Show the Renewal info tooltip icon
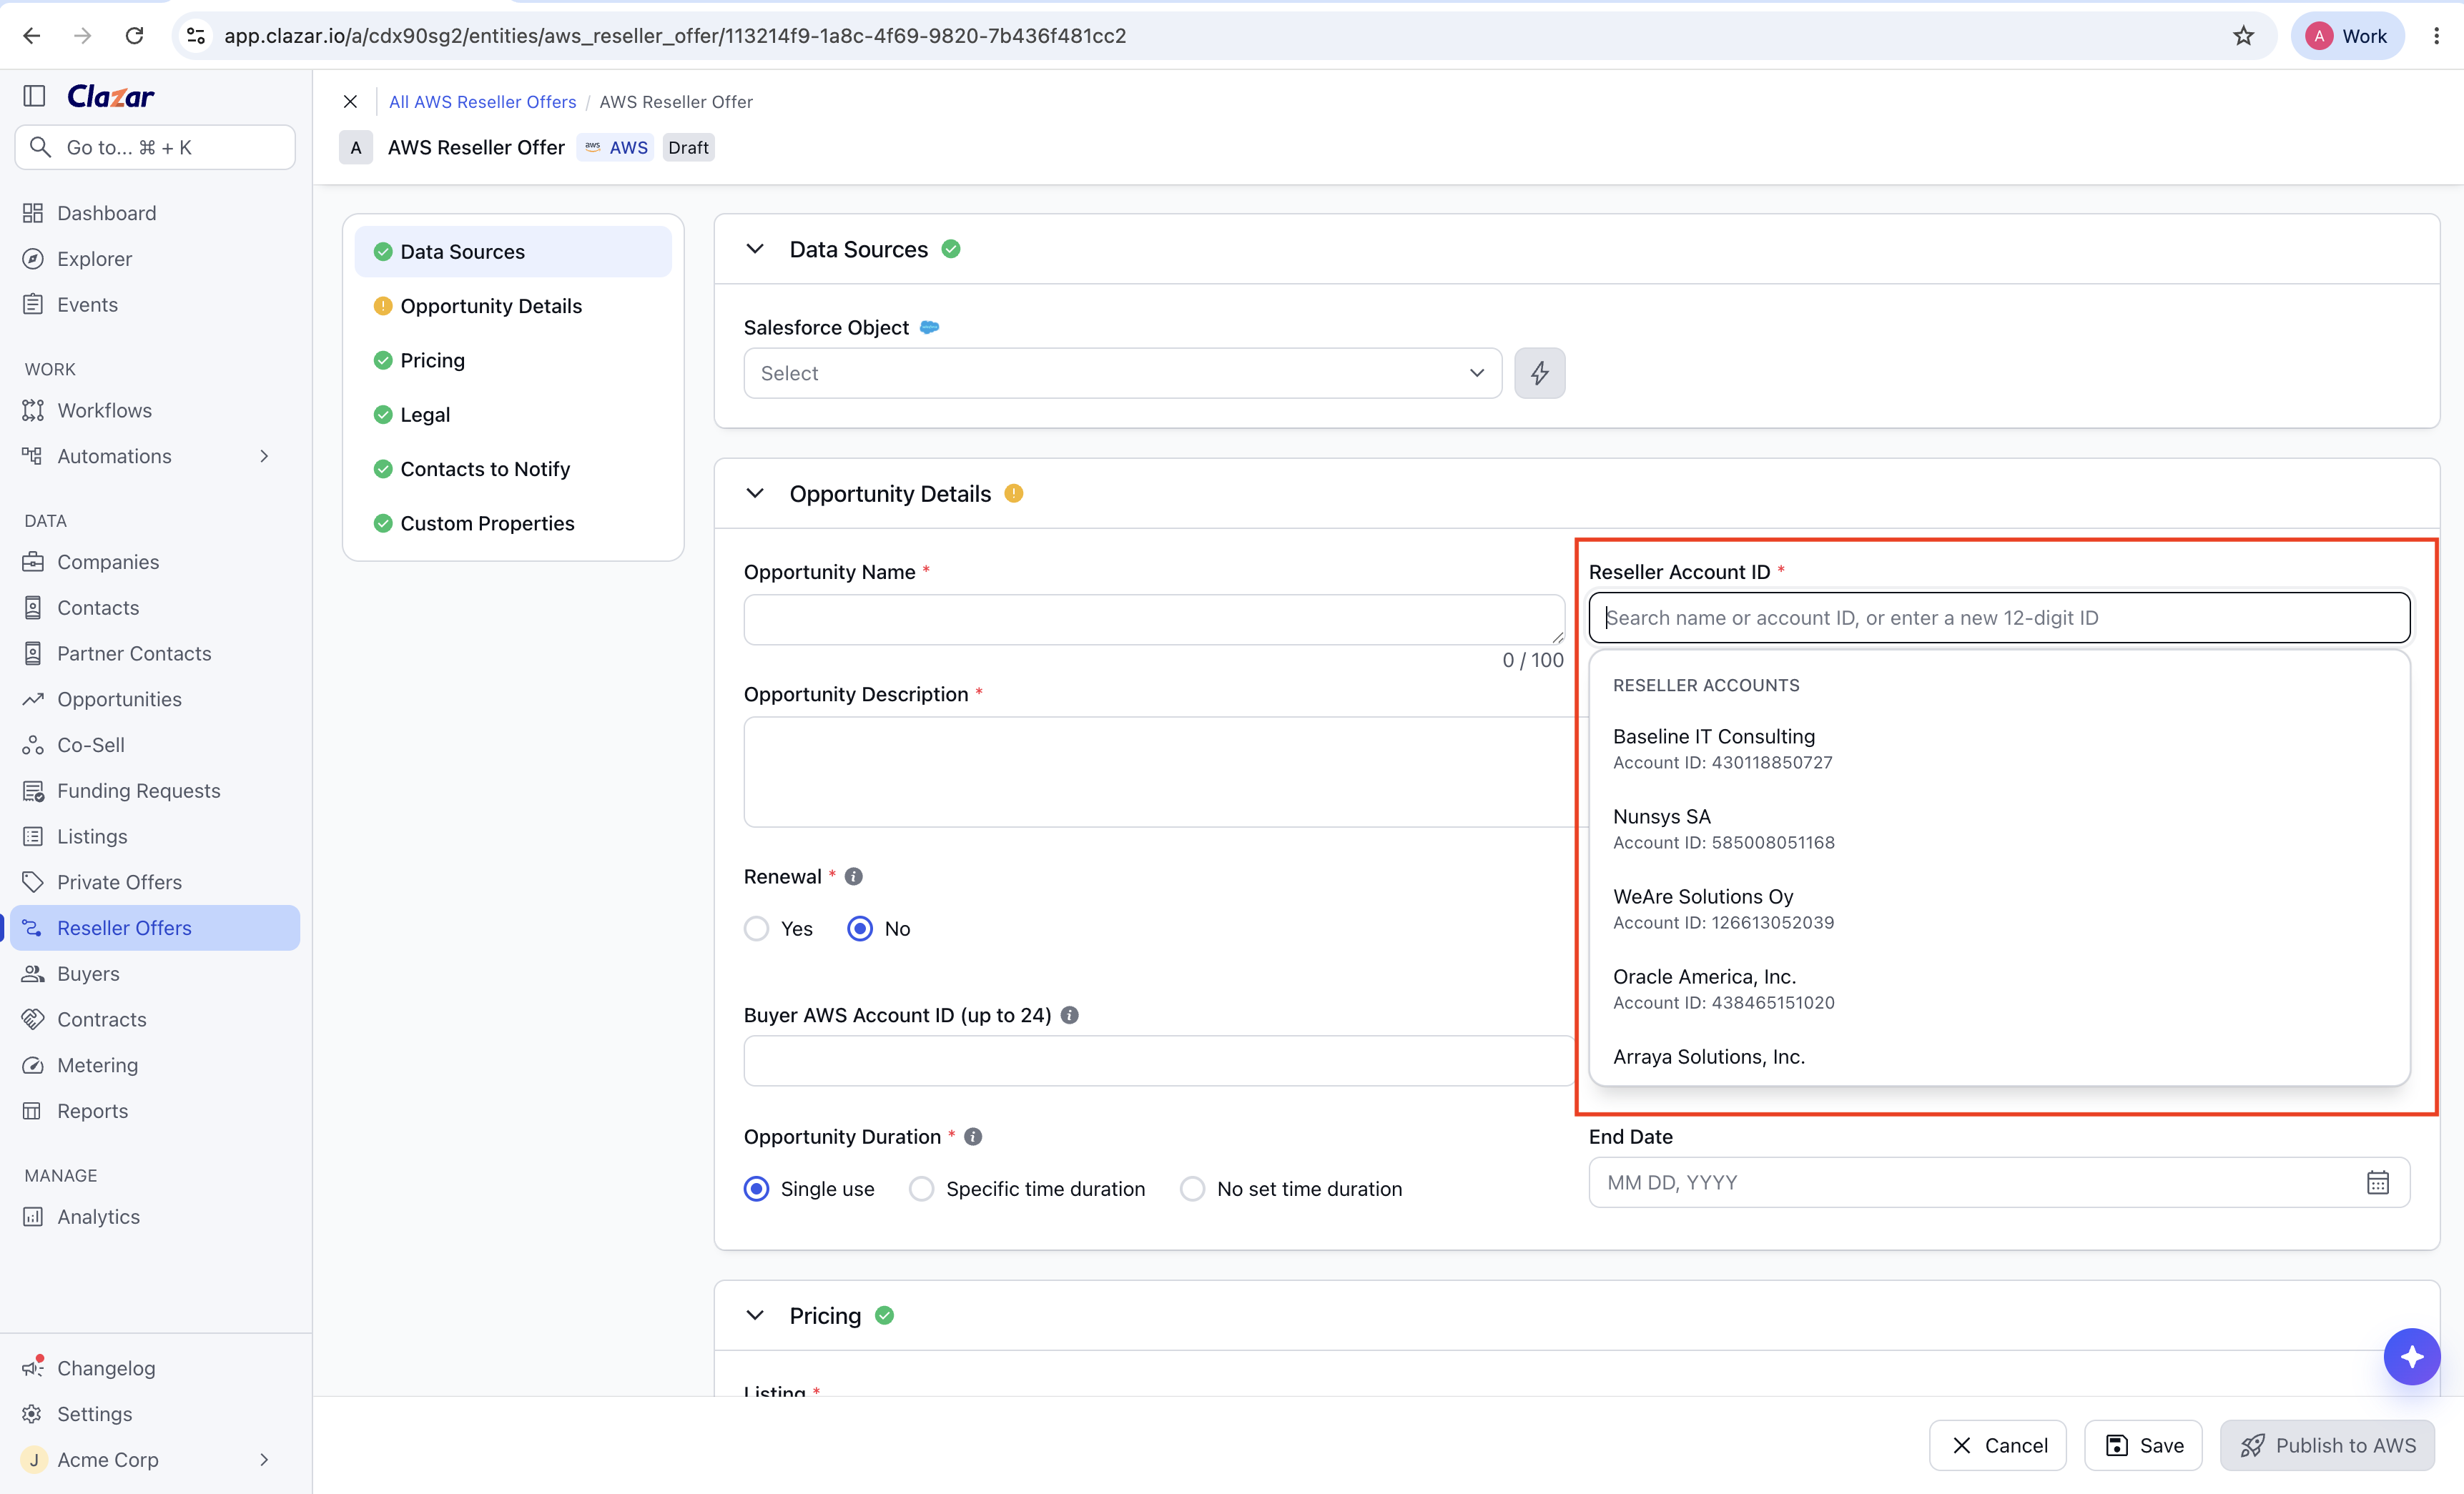The width and height of the screenshot is (2464, 1494). (x=853, y=876)
